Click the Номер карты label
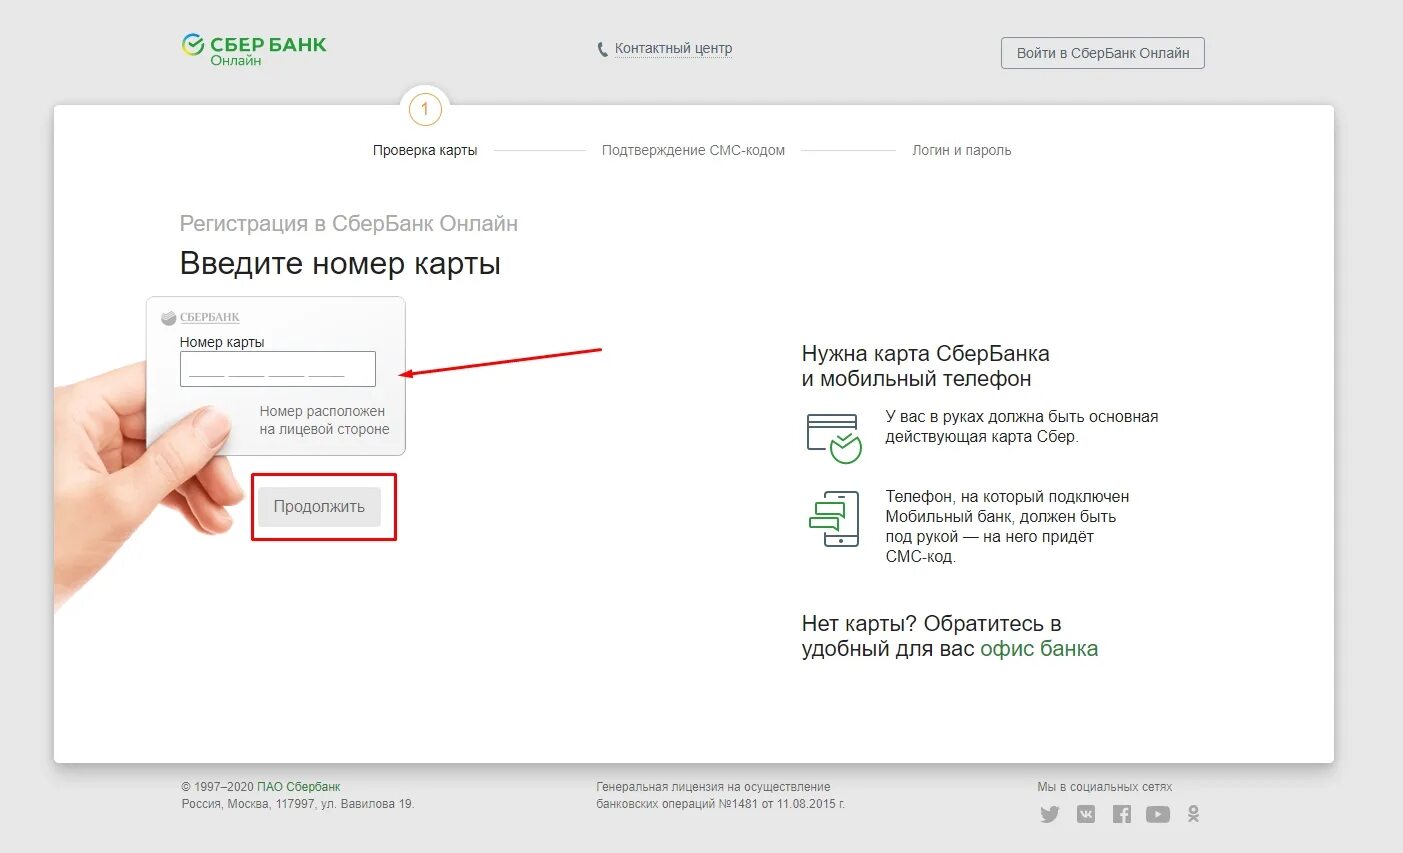This screenshot has height=853, width=1403. pos(222,342)
